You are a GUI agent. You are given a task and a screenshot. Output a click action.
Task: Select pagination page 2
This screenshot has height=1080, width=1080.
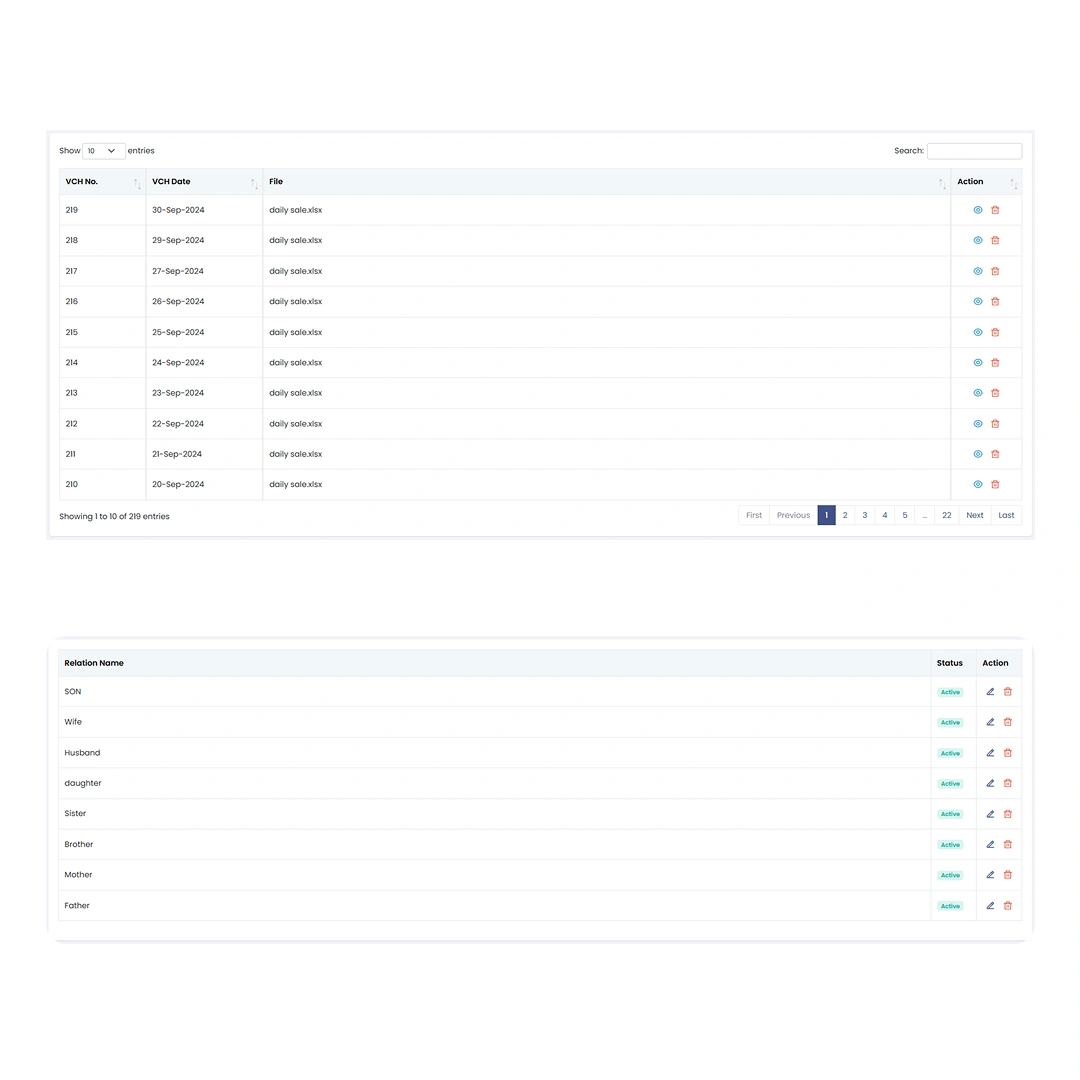point(845,515)
